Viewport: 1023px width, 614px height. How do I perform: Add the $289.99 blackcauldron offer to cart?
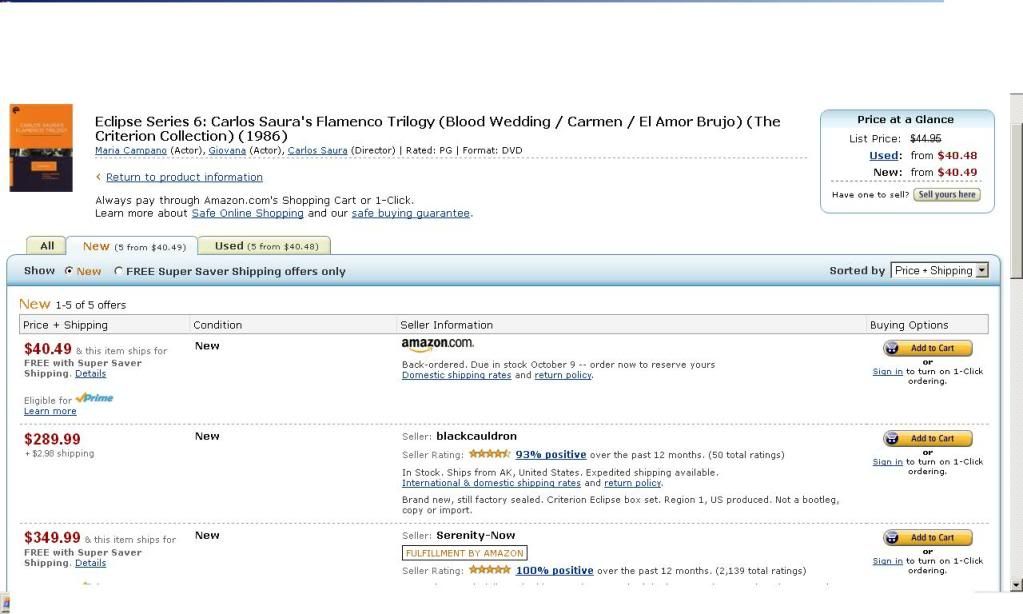928,438
